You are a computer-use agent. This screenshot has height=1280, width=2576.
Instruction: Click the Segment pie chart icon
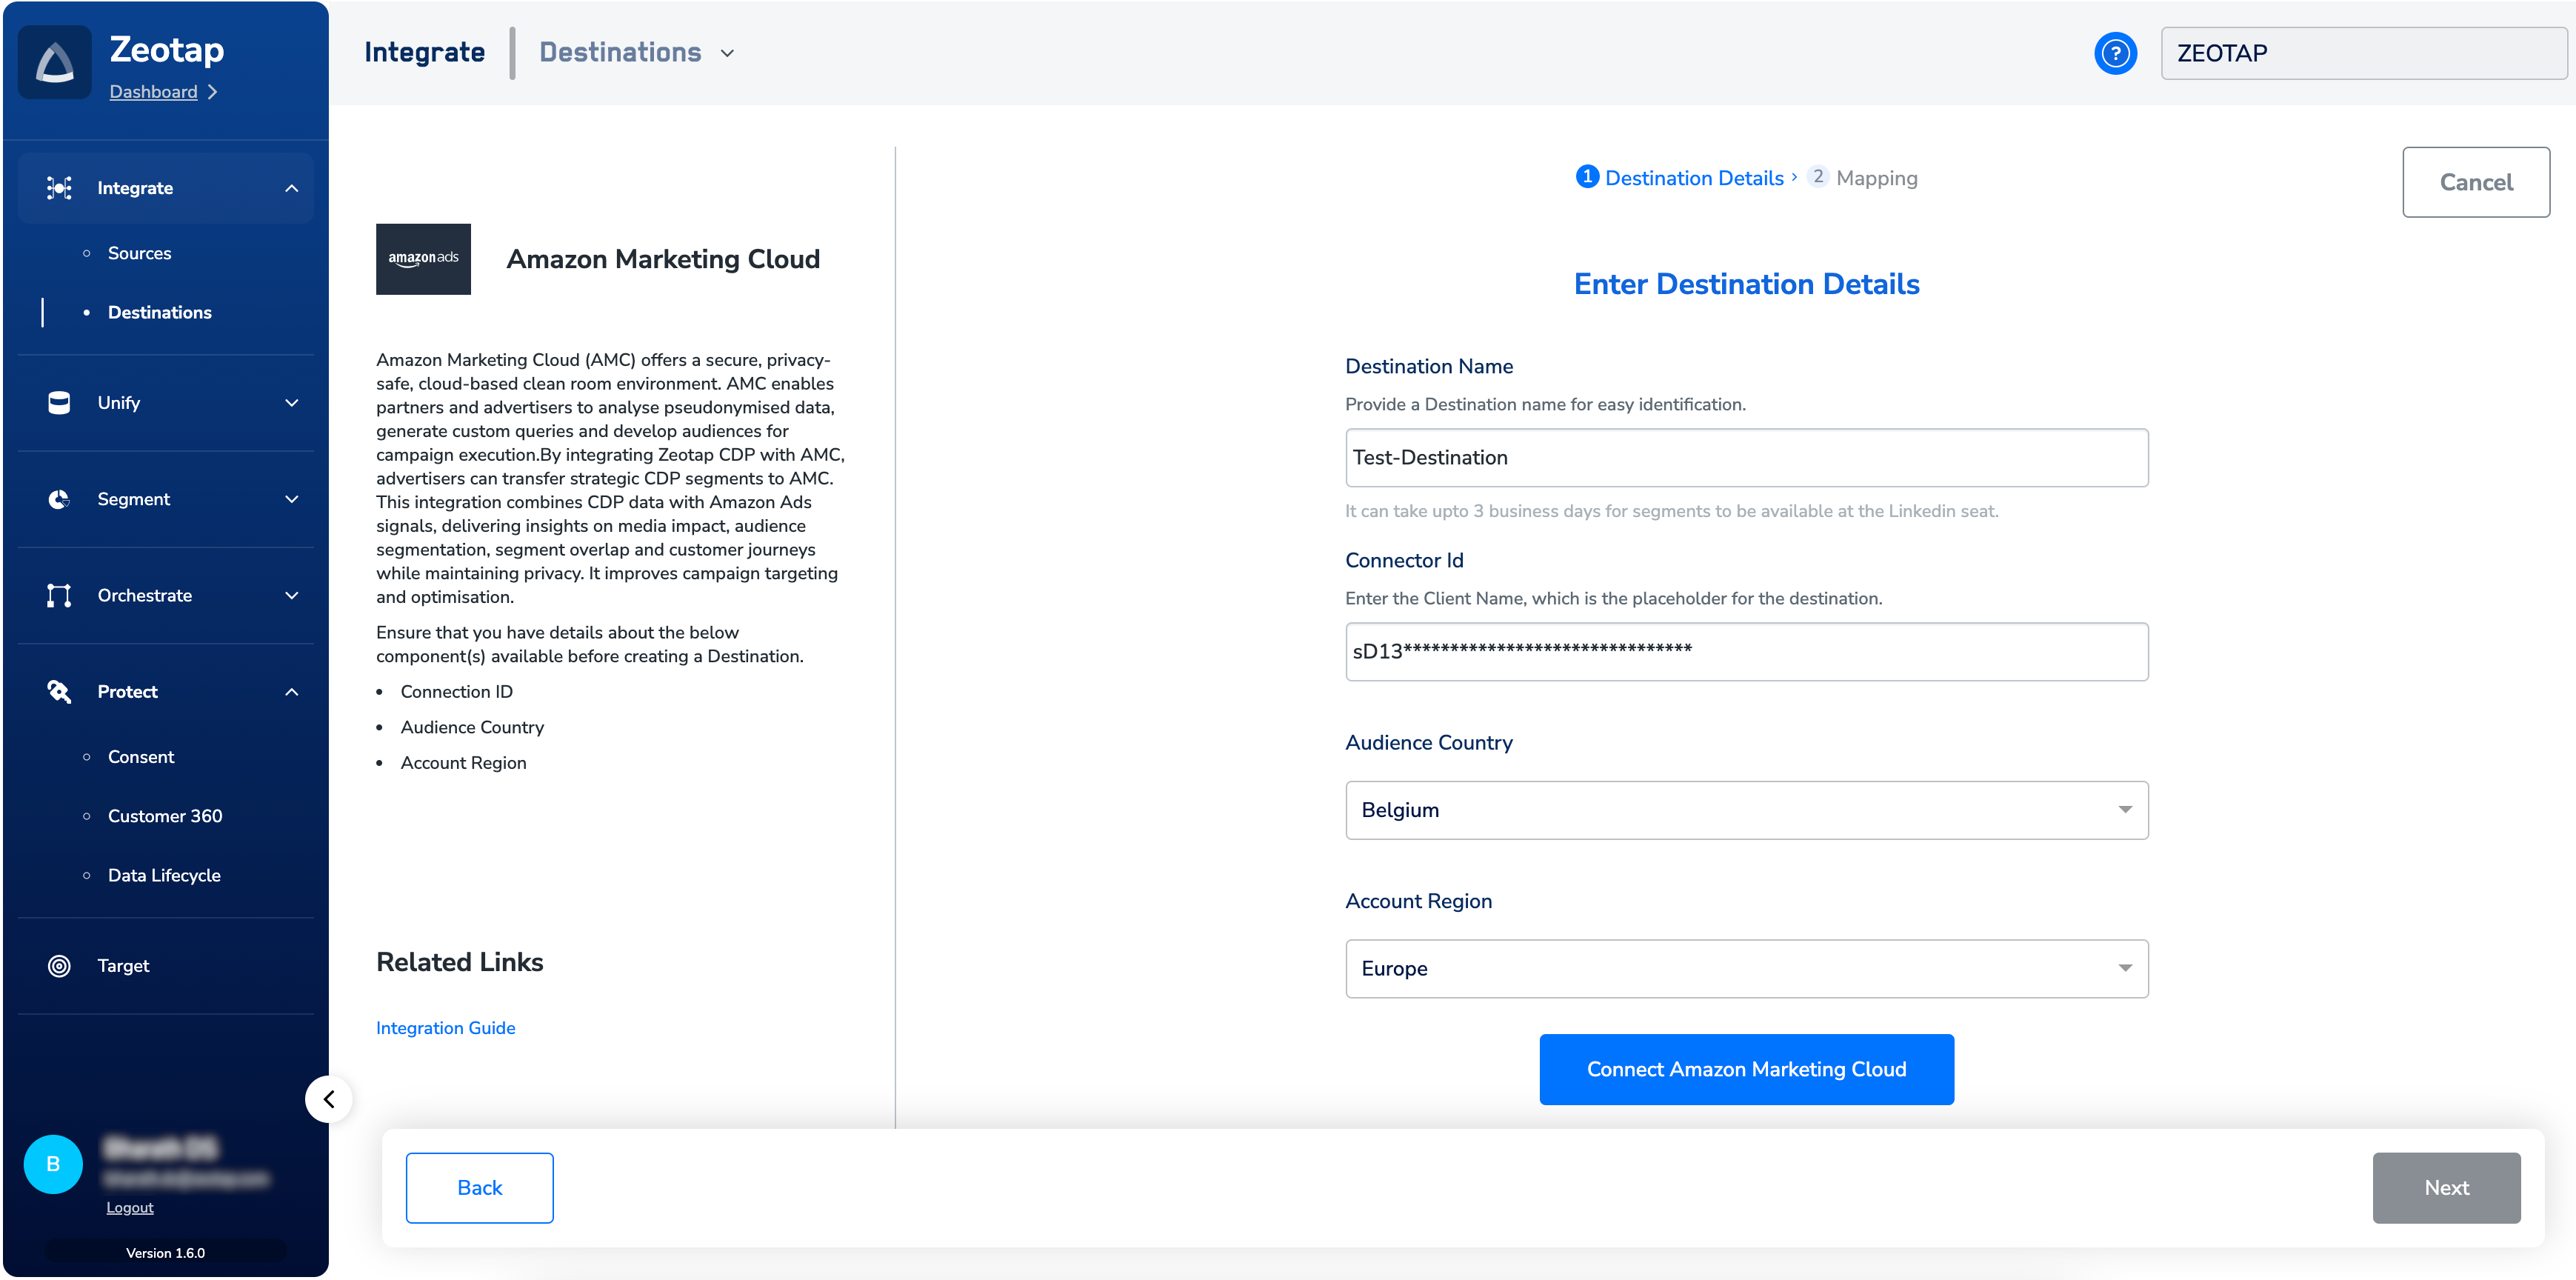click(x=59, y=499)
